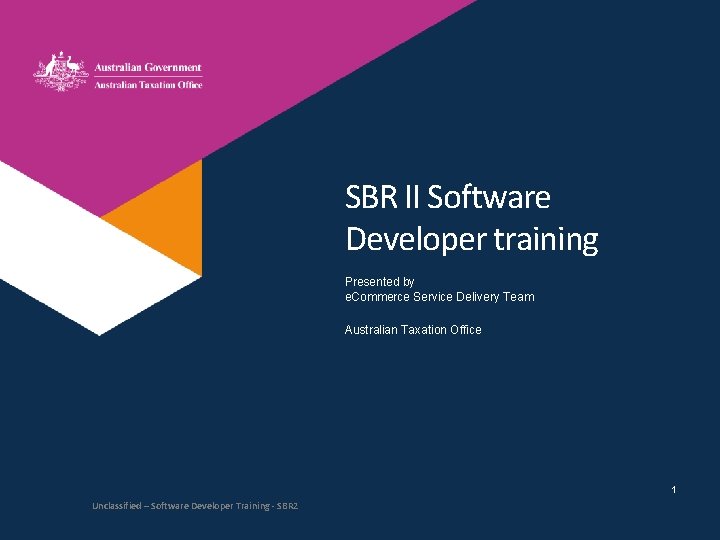This screenshot has width=720, height=540.
Task: Select the 'Developer training' title line
Action: coord(472,239)
